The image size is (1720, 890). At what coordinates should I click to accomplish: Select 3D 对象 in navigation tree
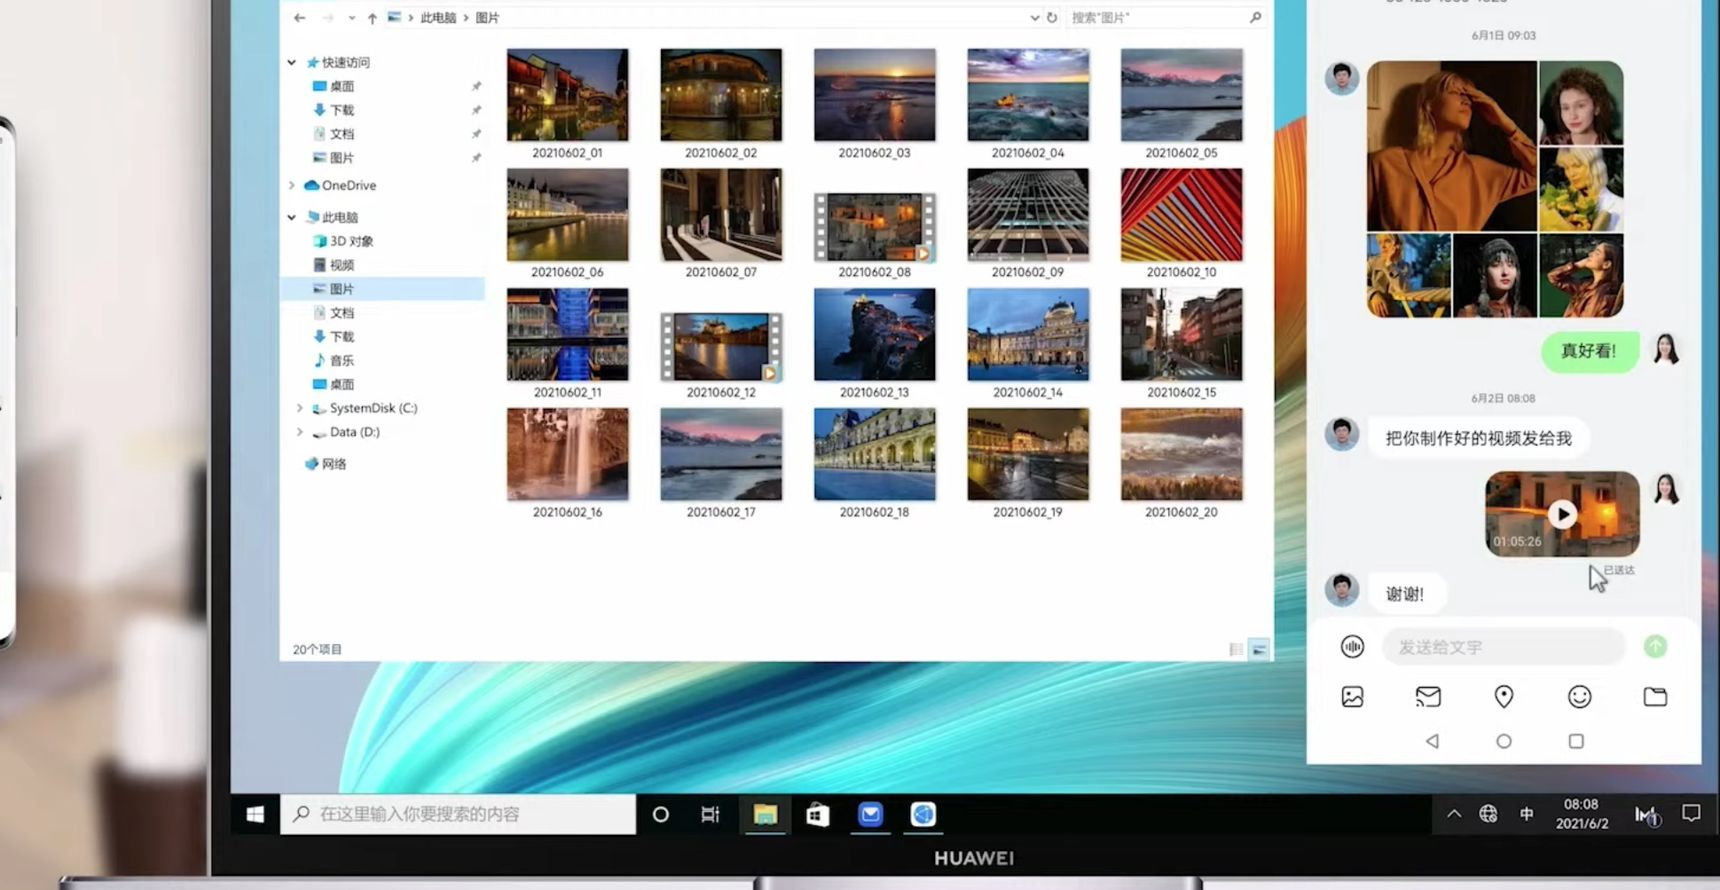pos(343,241)
